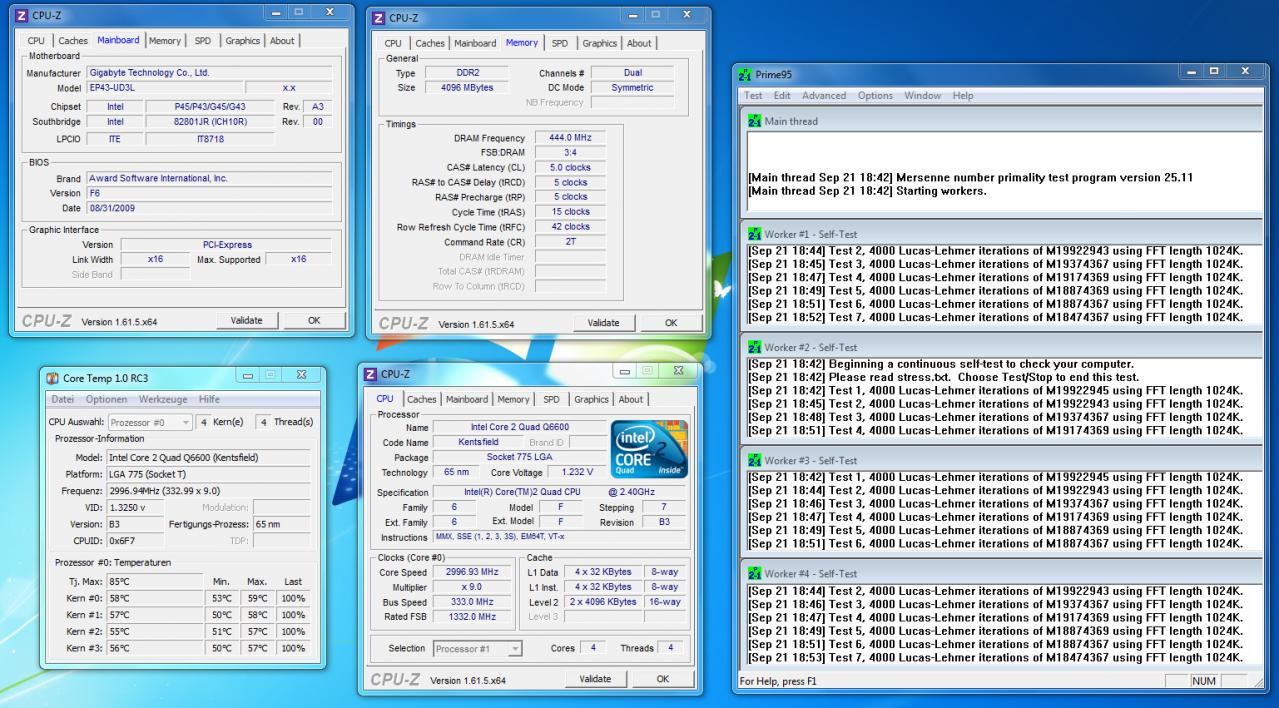Image resolution: width=1279 pixels, height=708 pixels.
Task: Click the NUM indicator in Prime95 status bar
Action: point(1206,682)
